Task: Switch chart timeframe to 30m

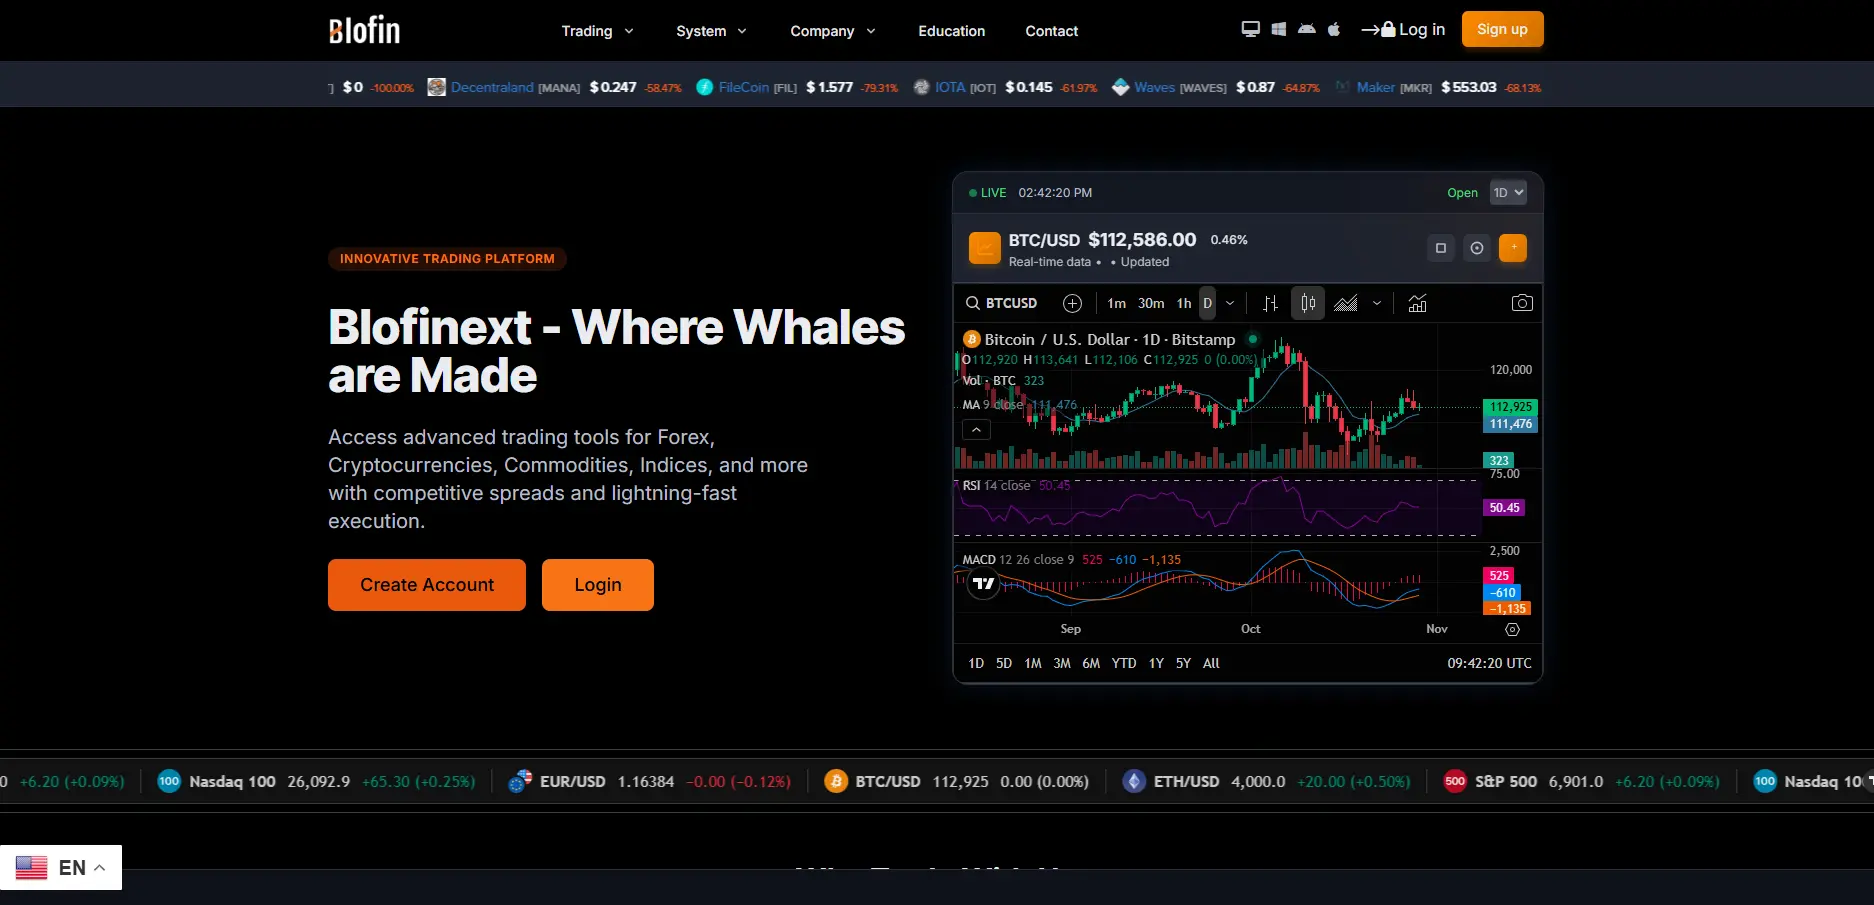Action: [x=1150, y=303]
